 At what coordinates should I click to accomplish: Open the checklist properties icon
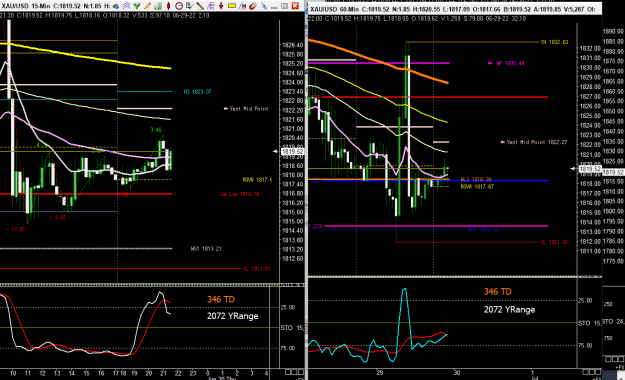pos(189,6)
